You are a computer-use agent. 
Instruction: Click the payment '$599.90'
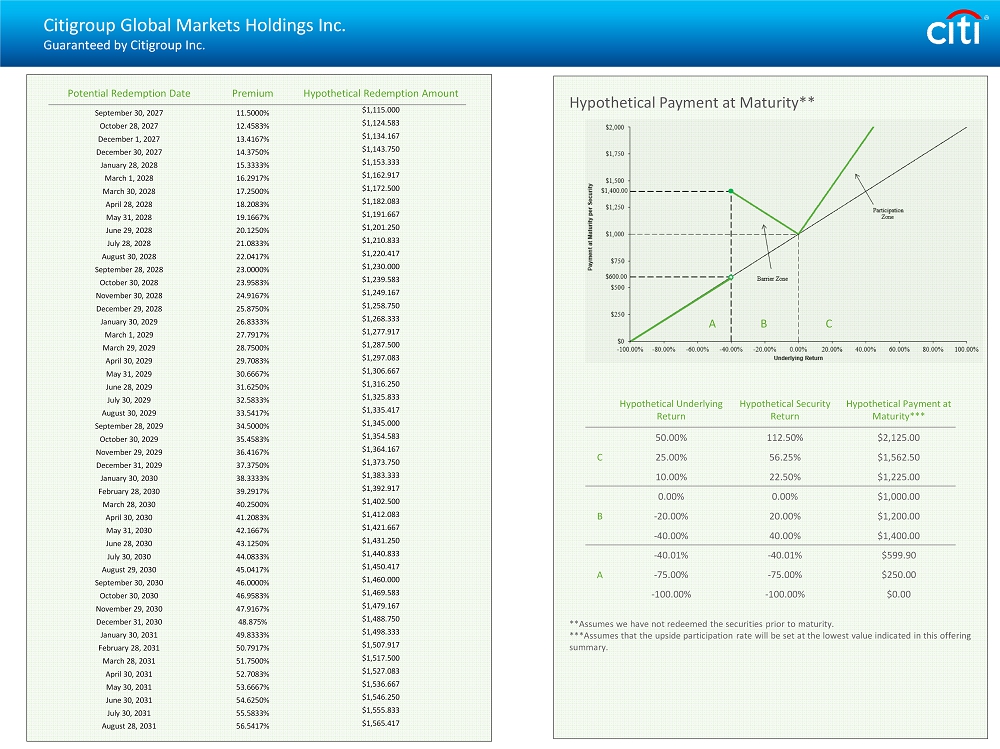(898, 555)
